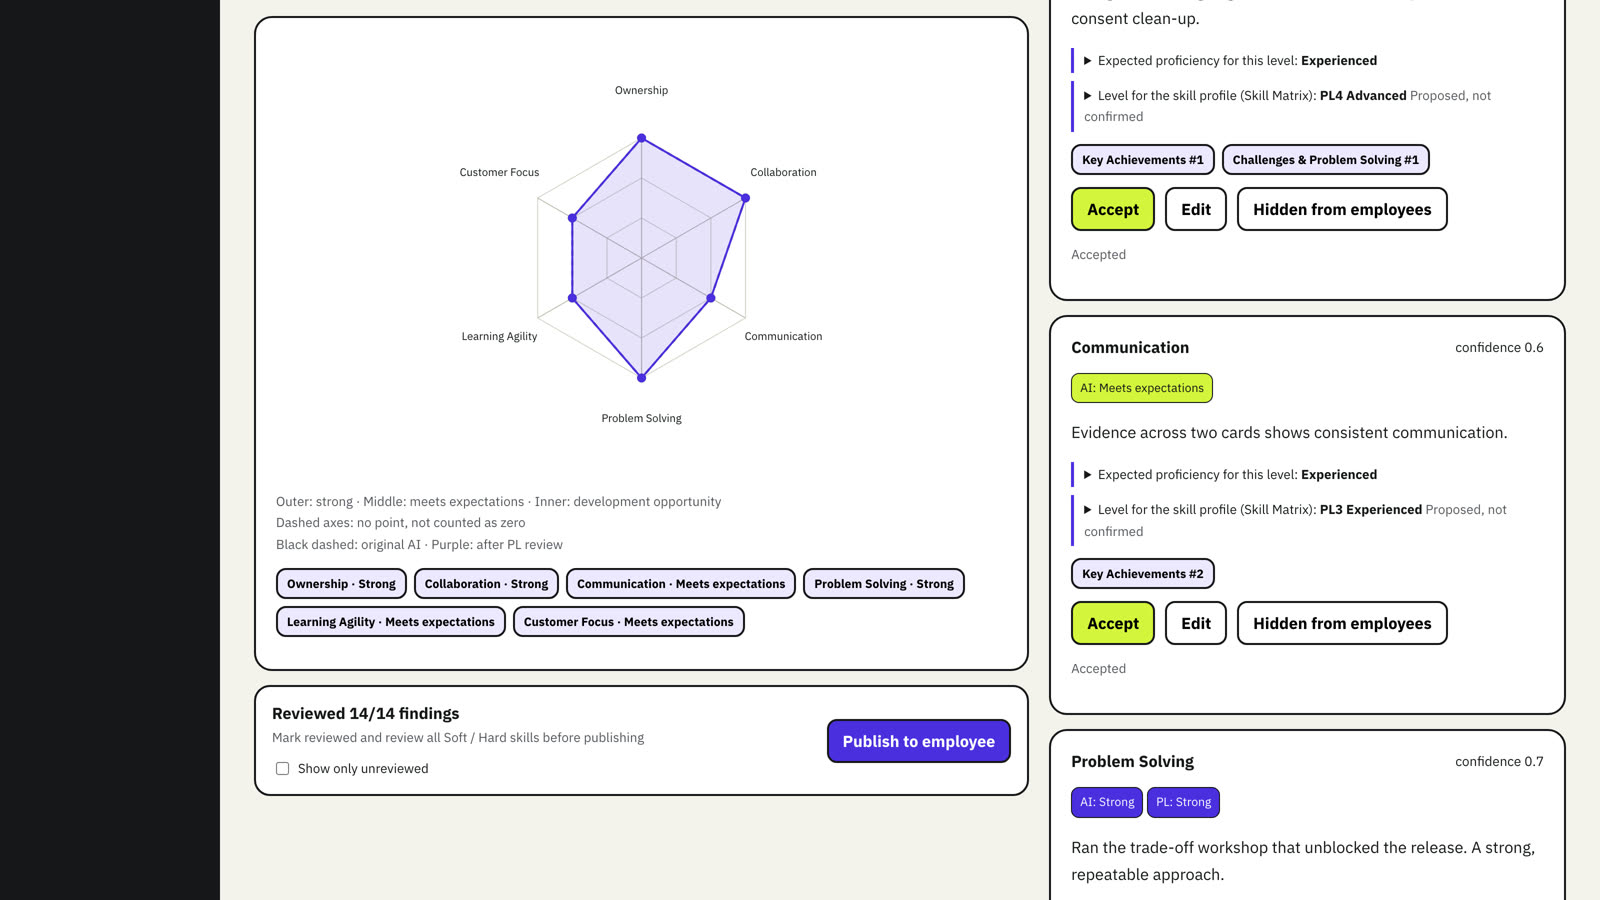Image resolution: width=1600 pixels, height=900 pixels.
Task: Click the confidence 0.7 value
Action: pos(1499,762)
